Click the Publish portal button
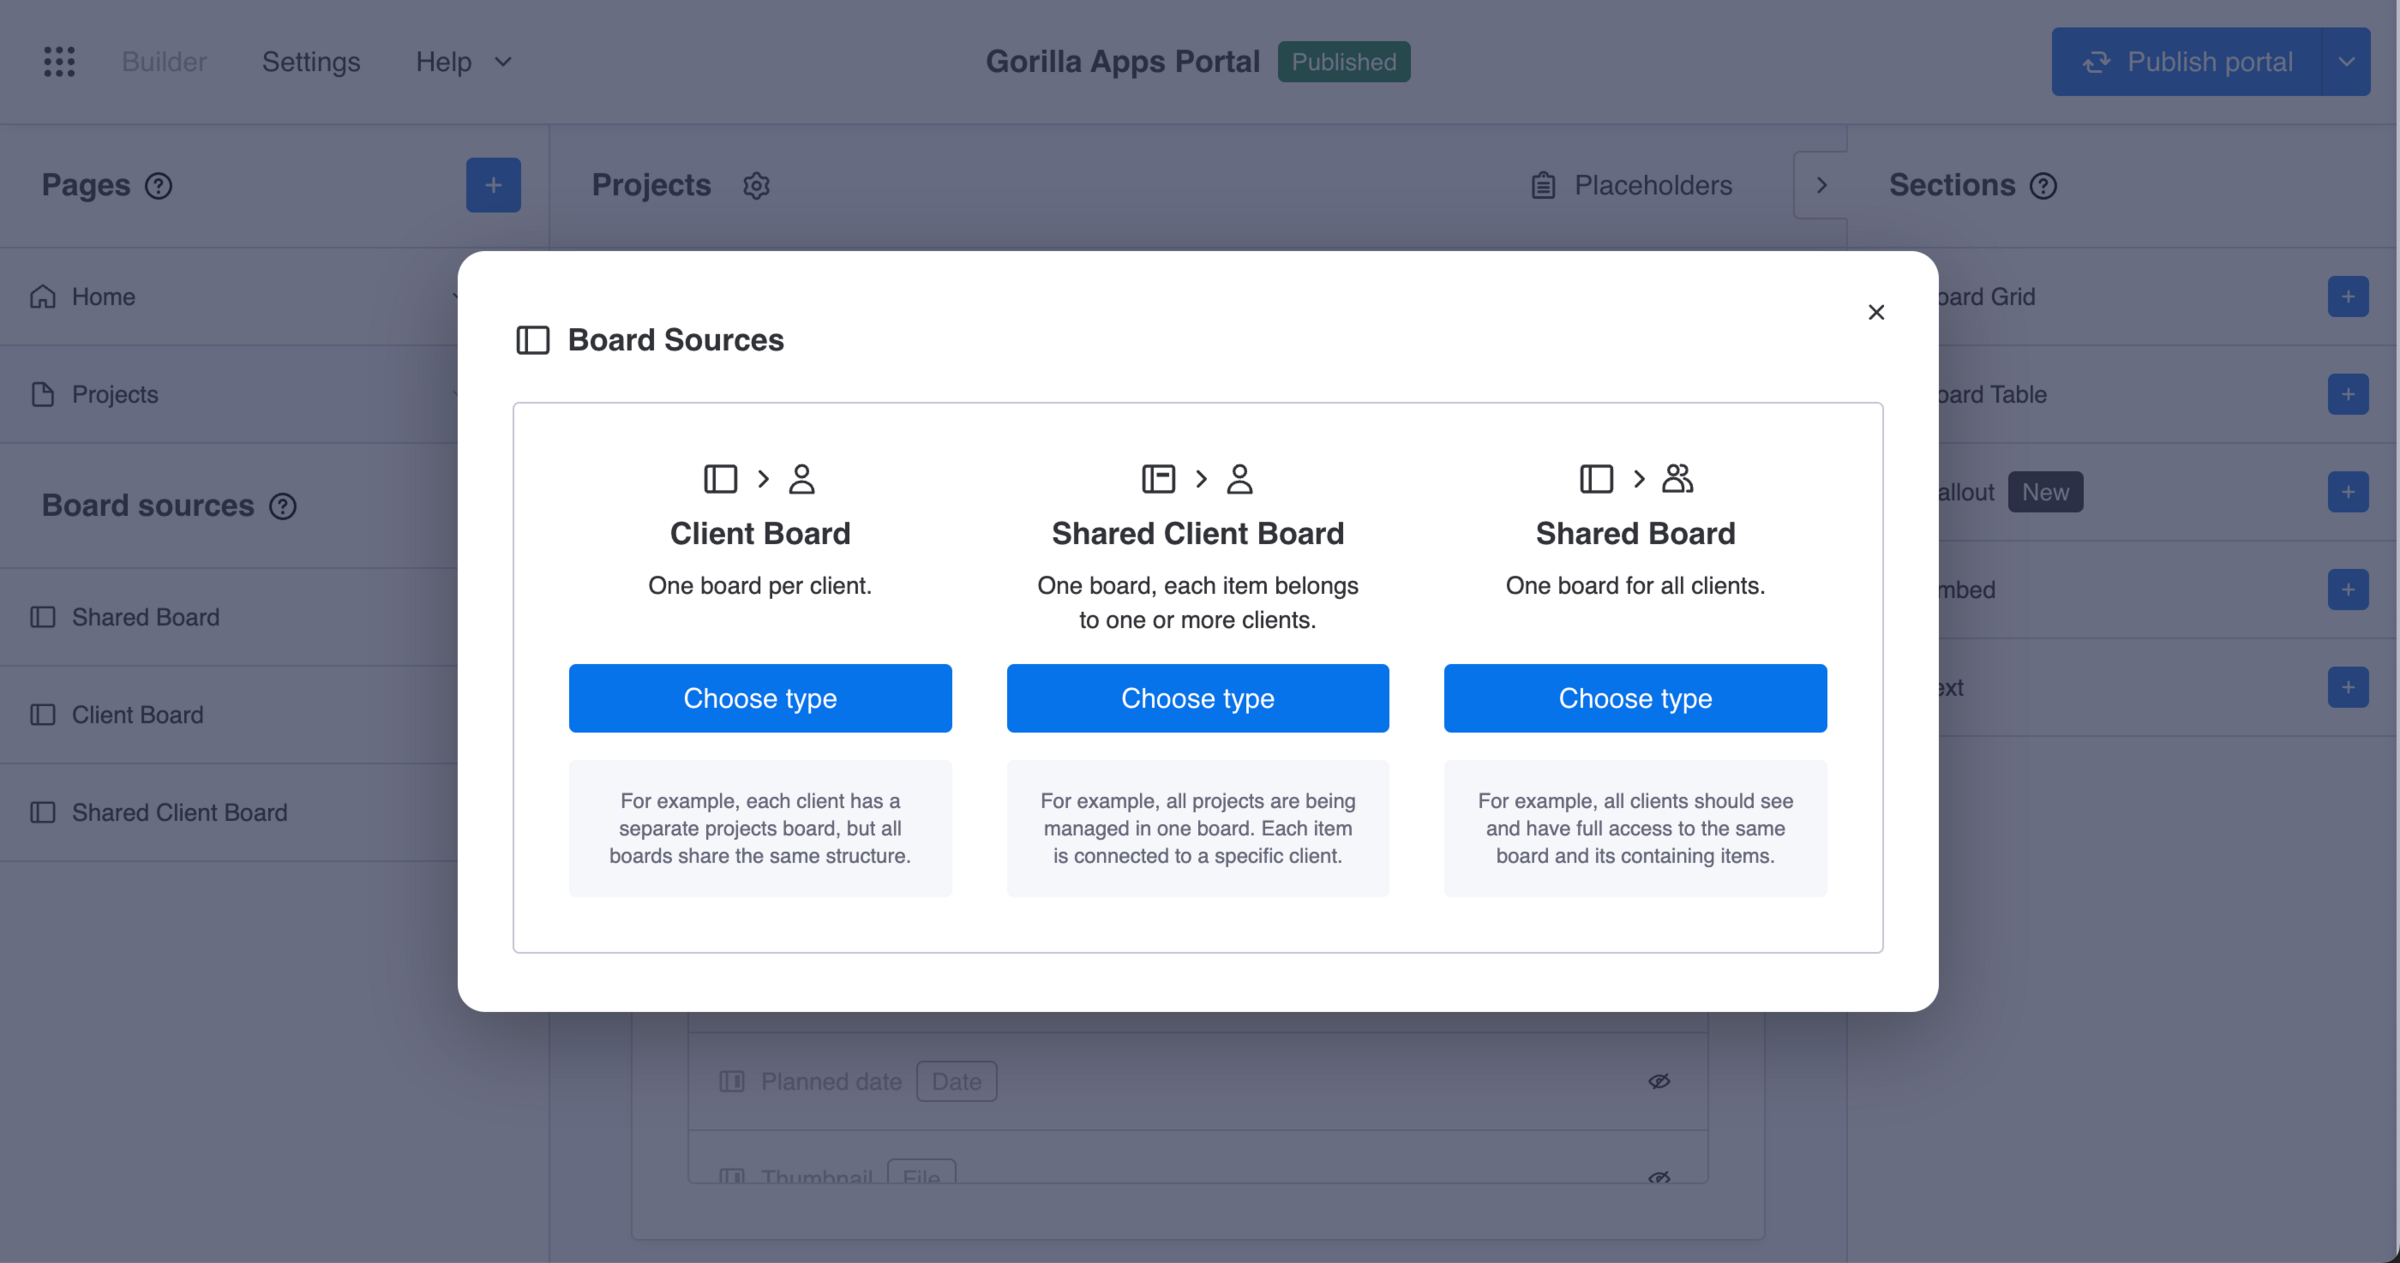This screenshot has height=1263, width=2400. [2187, 62]
